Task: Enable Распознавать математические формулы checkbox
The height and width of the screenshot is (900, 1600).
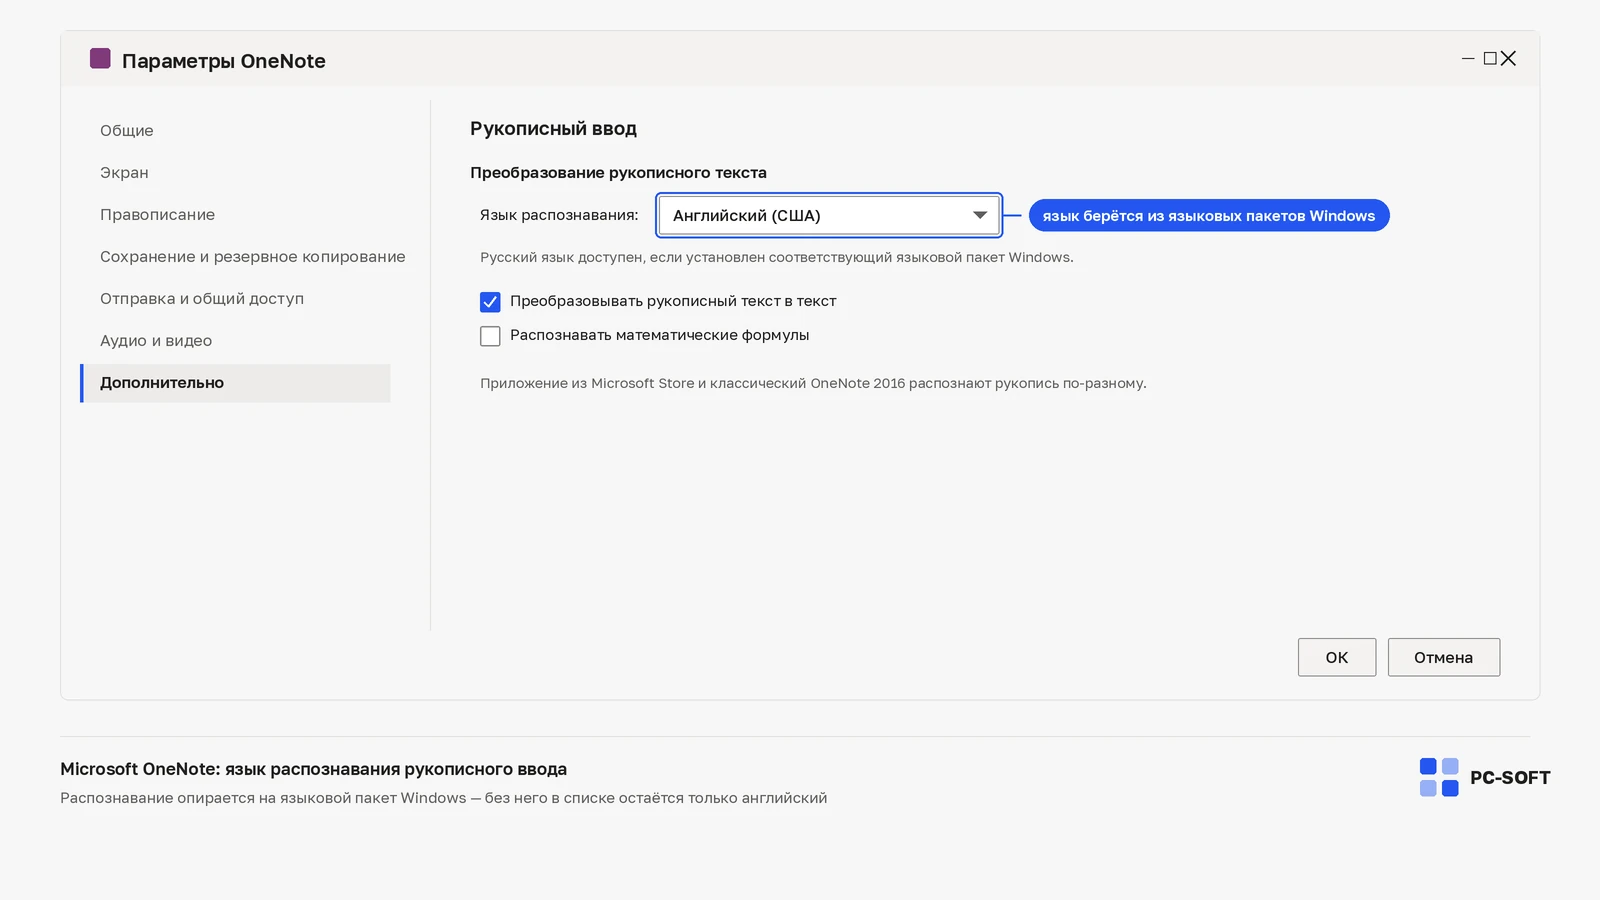Action: pos(490,336)
